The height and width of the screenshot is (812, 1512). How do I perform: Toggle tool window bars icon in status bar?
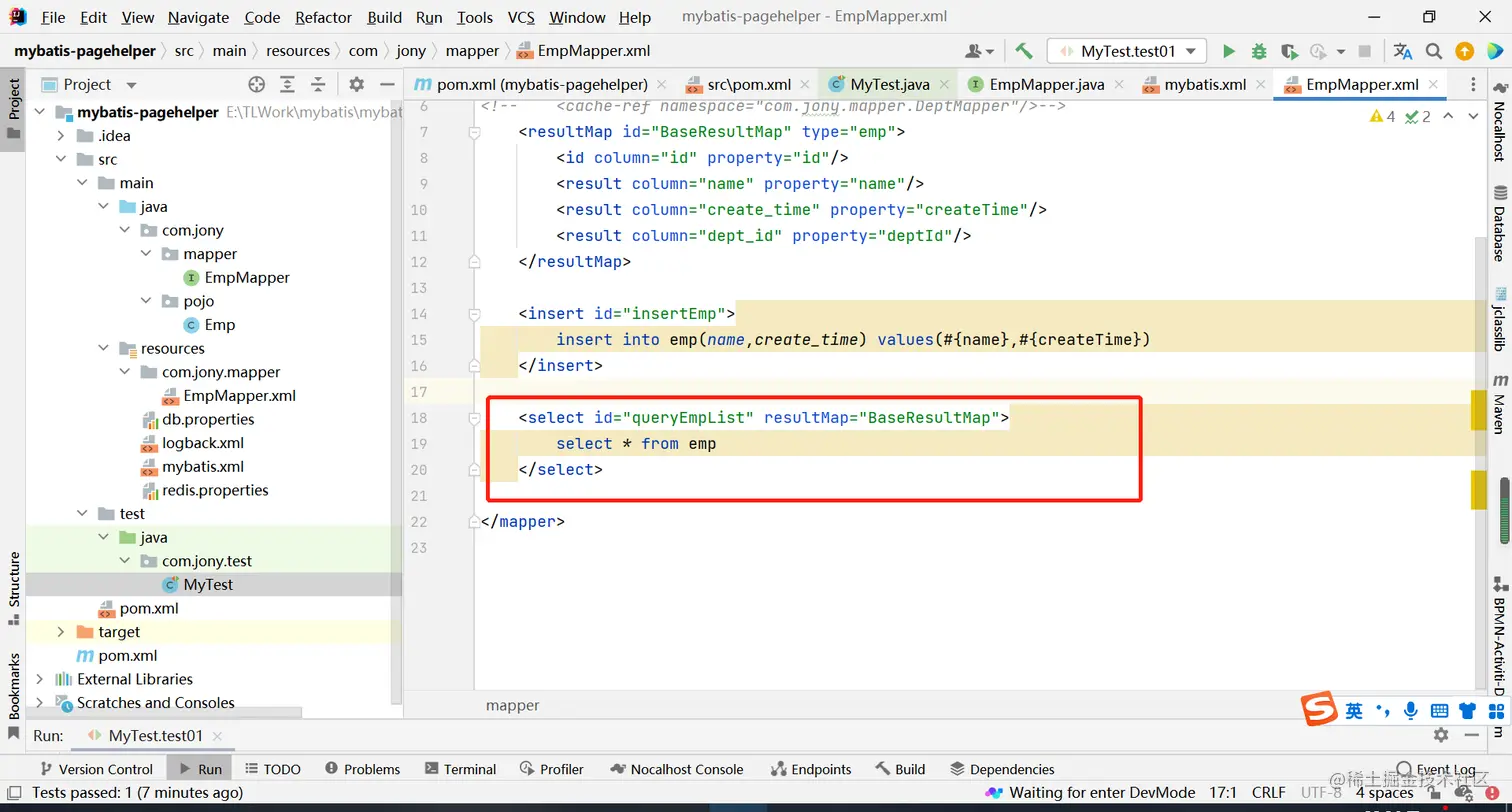click(13, 793)
